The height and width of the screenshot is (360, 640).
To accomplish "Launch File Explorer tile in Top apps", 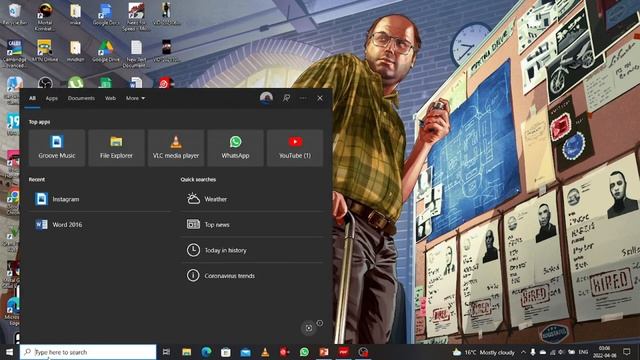I will [116, 148].
